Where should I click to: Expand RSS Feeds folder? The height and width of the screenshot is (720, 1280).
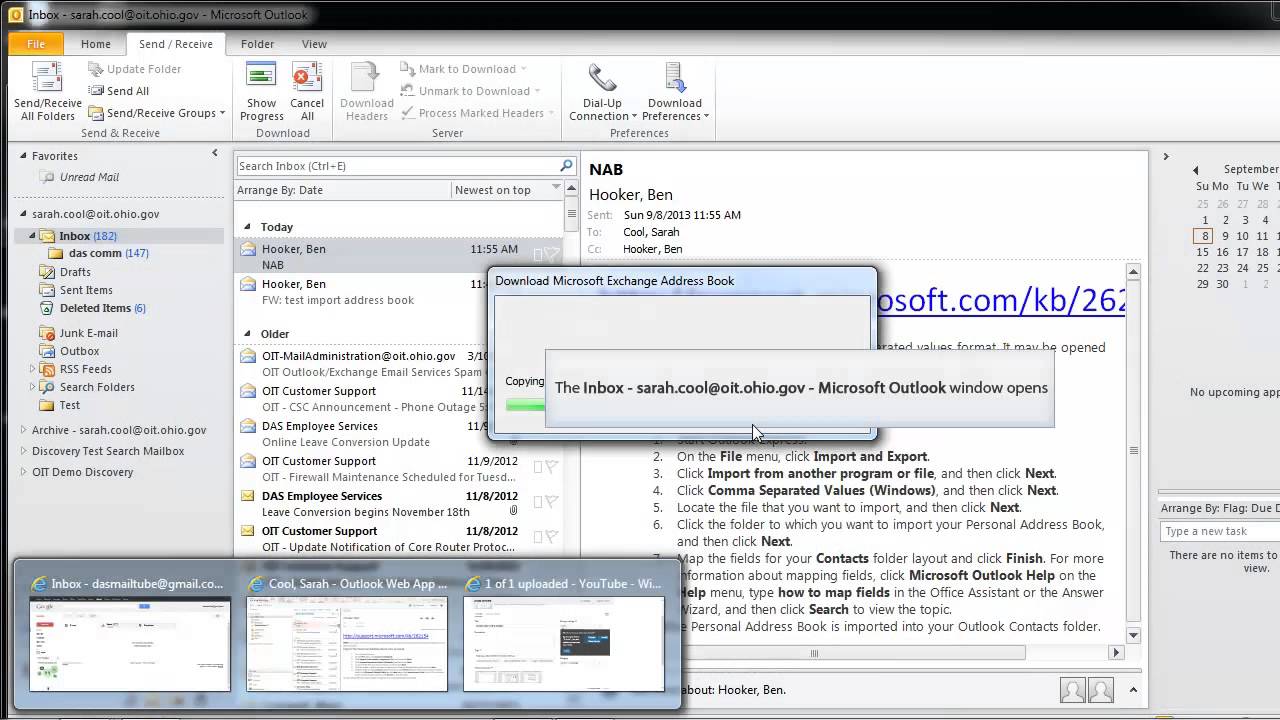(x=32, y=369)
